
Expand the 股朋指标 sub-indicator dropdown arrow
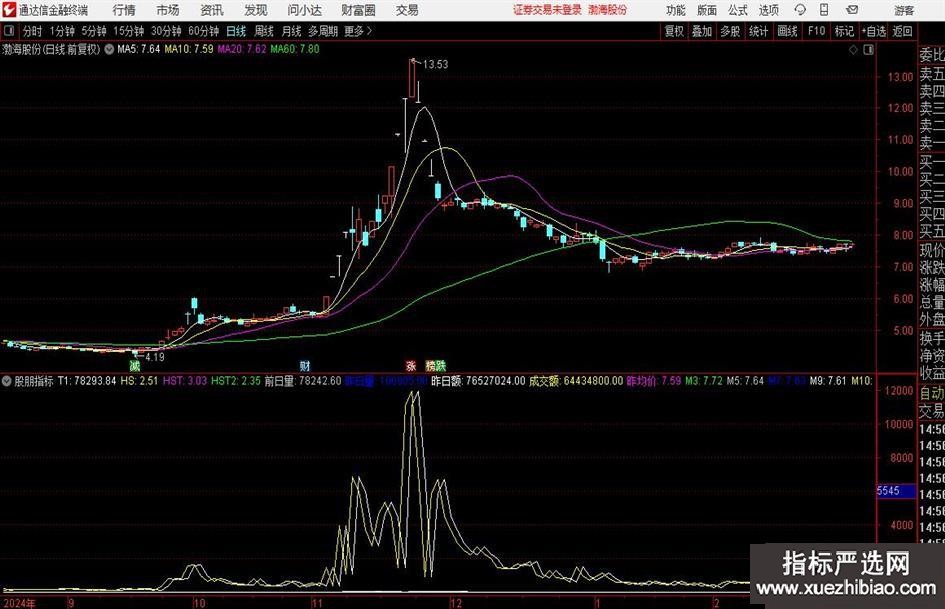click(x=7, y=381)
